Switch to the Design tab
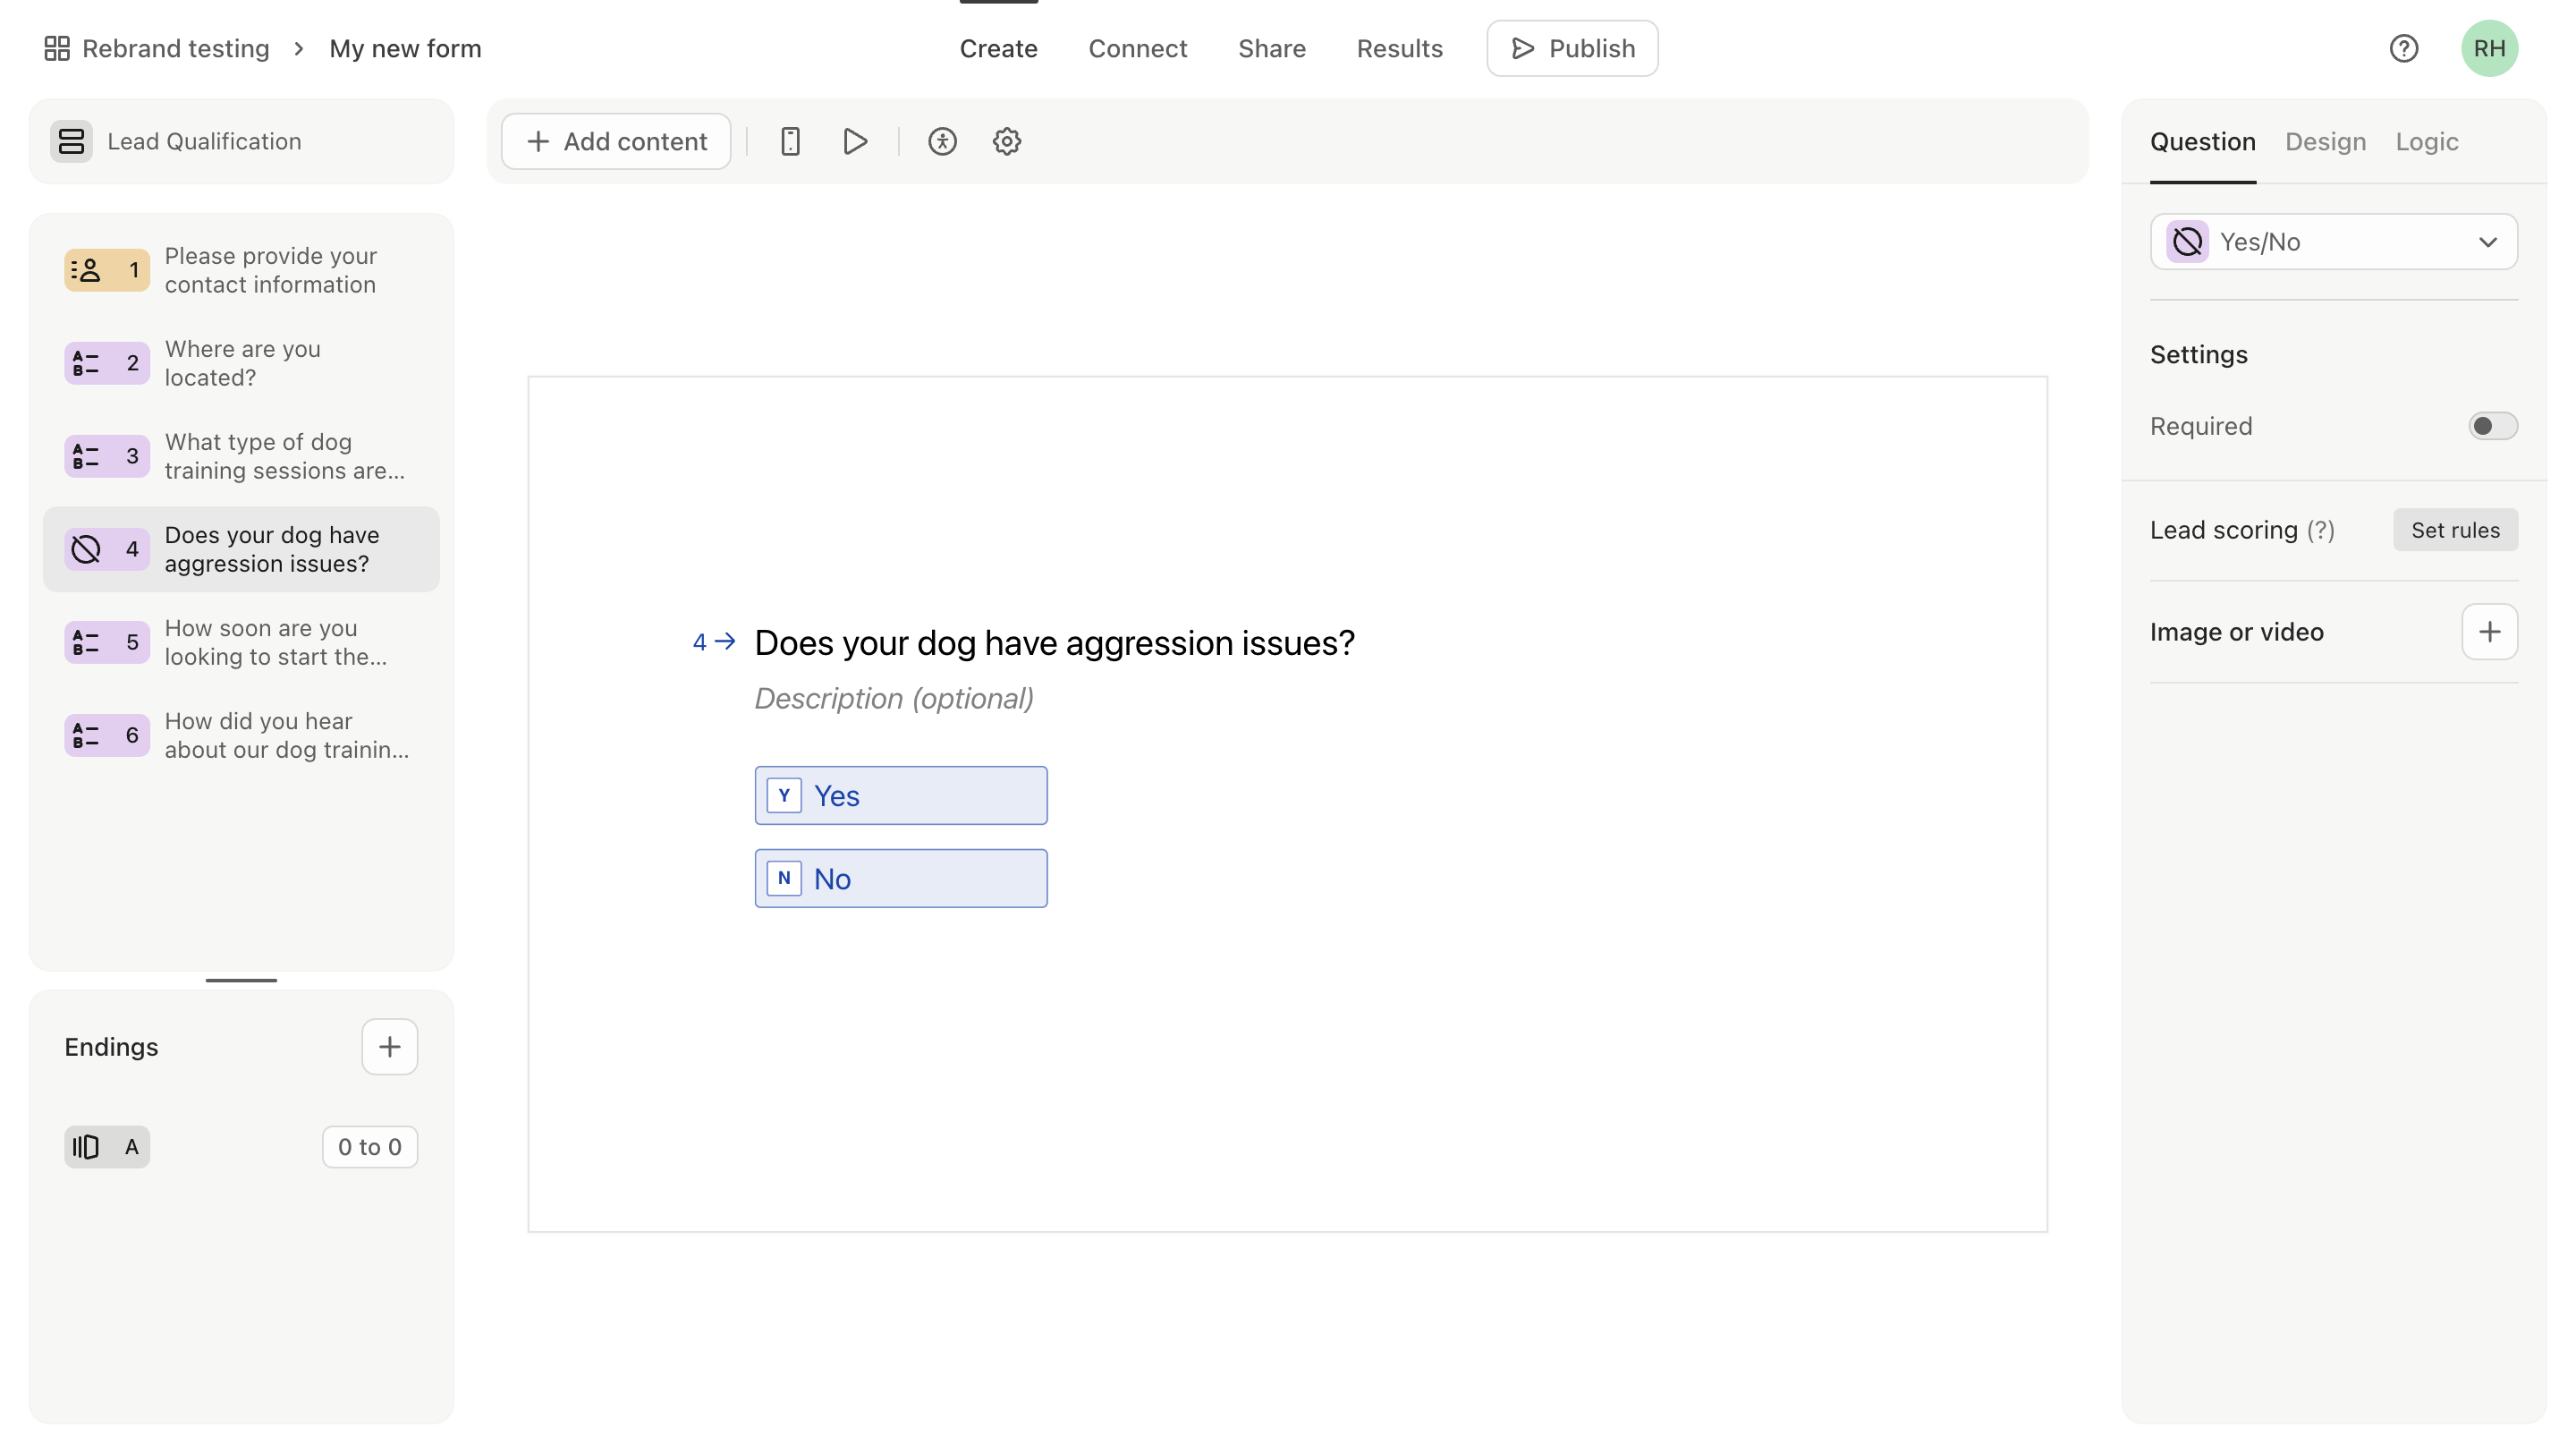 [2326, 141]
